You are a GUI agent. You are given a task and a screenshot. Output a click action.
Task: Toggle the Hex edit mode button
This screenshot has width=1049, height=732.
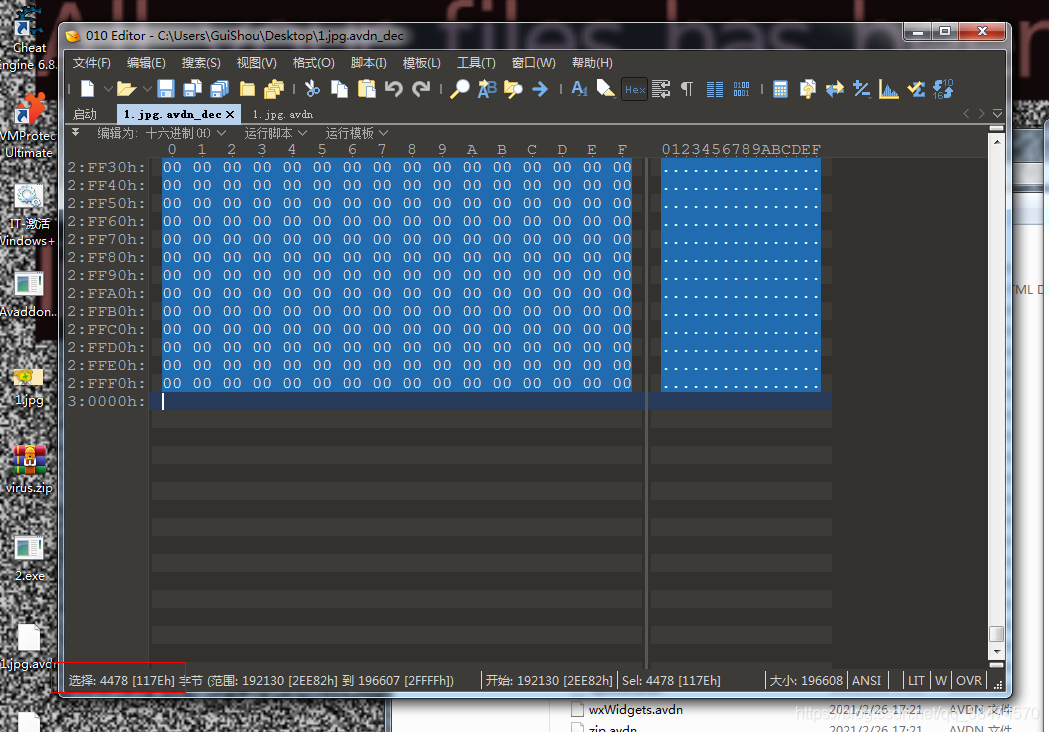click(x=634, y=89)
